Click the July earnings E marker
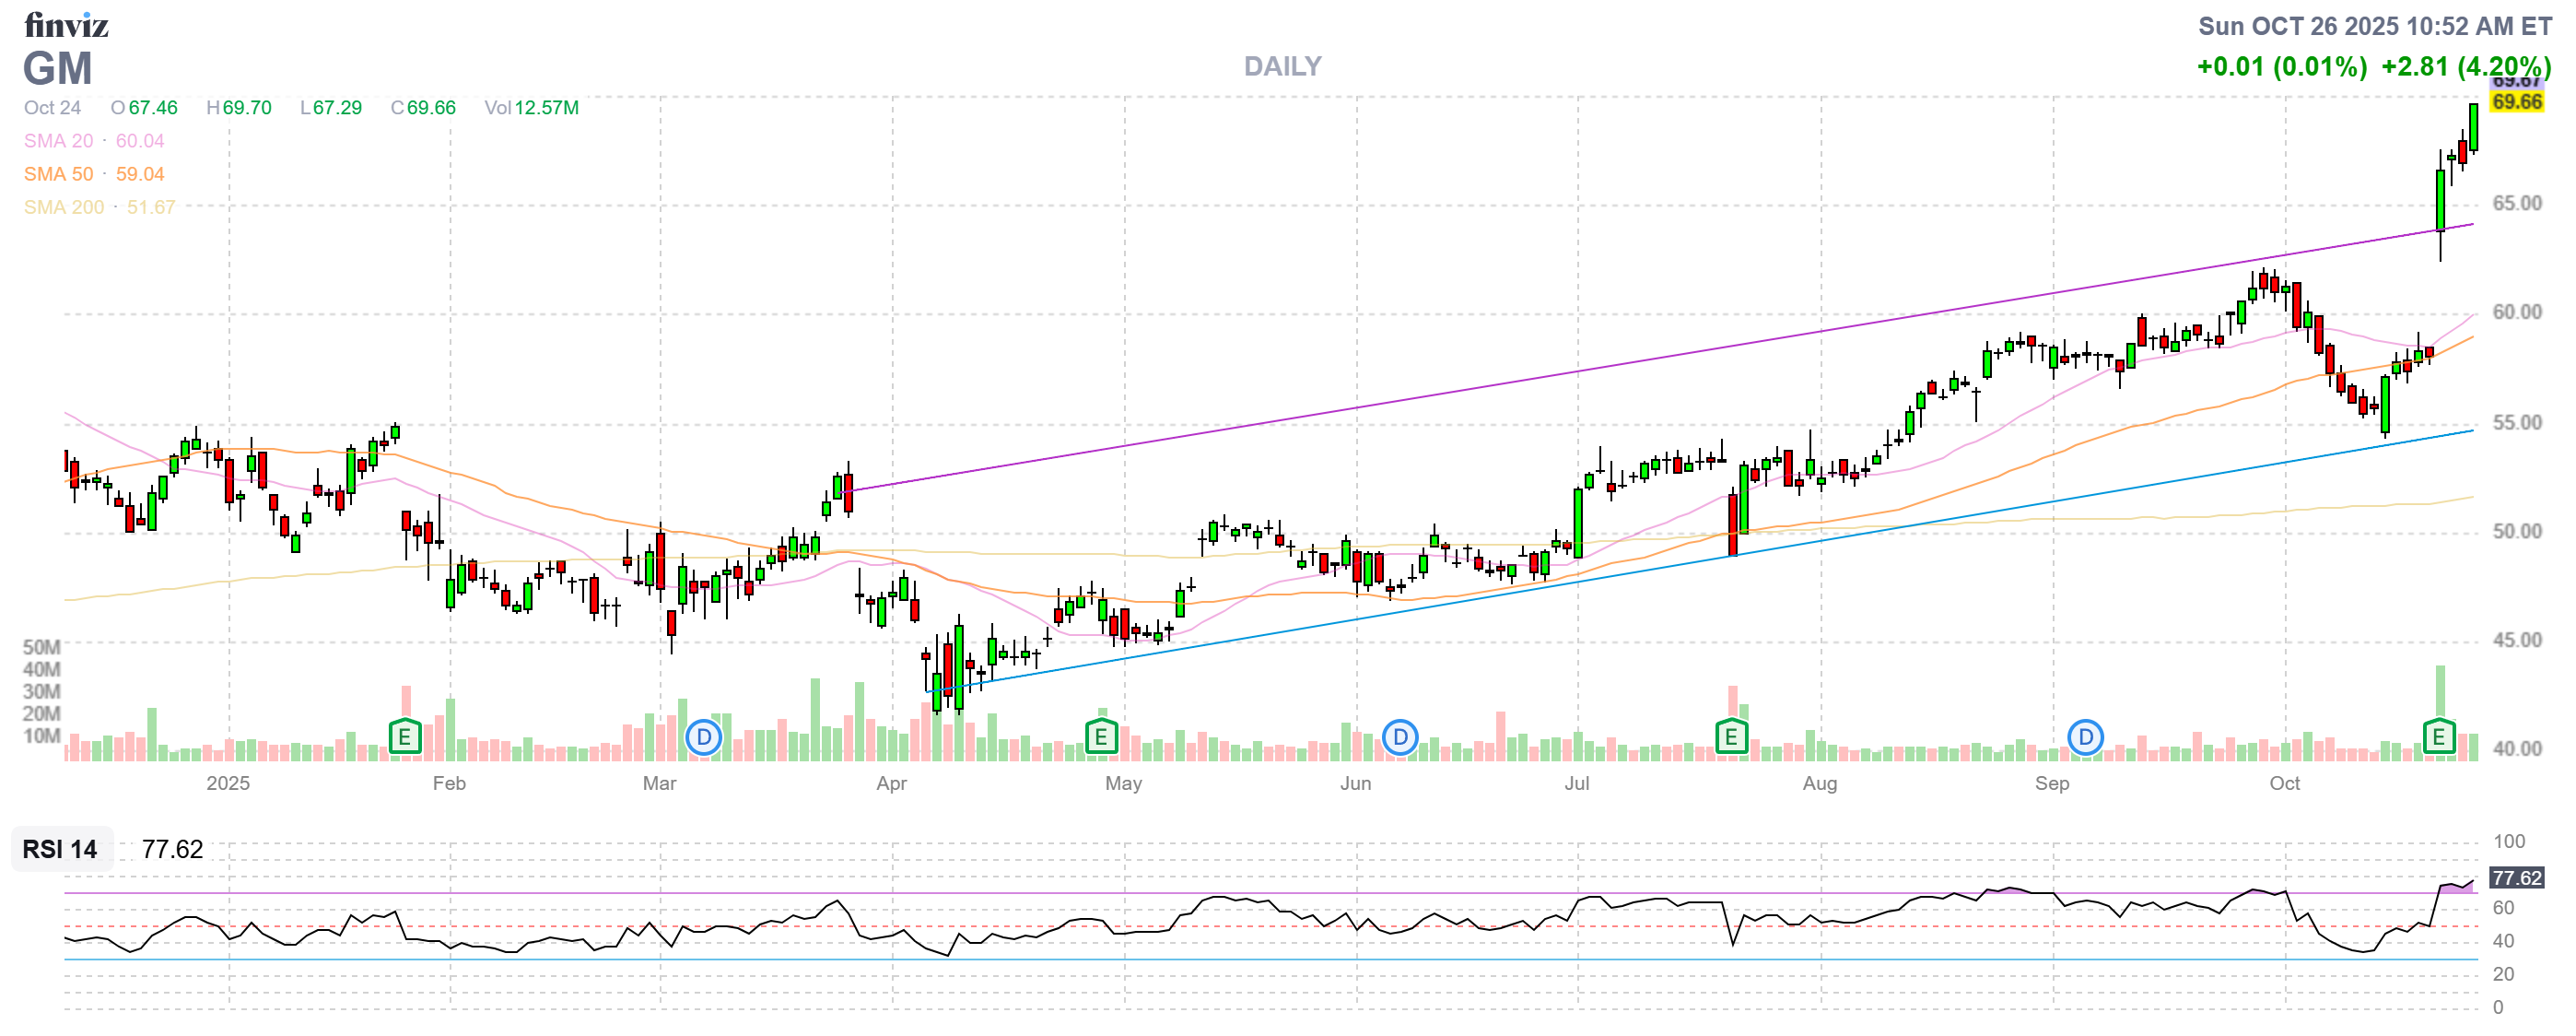 coord(1731,738)
